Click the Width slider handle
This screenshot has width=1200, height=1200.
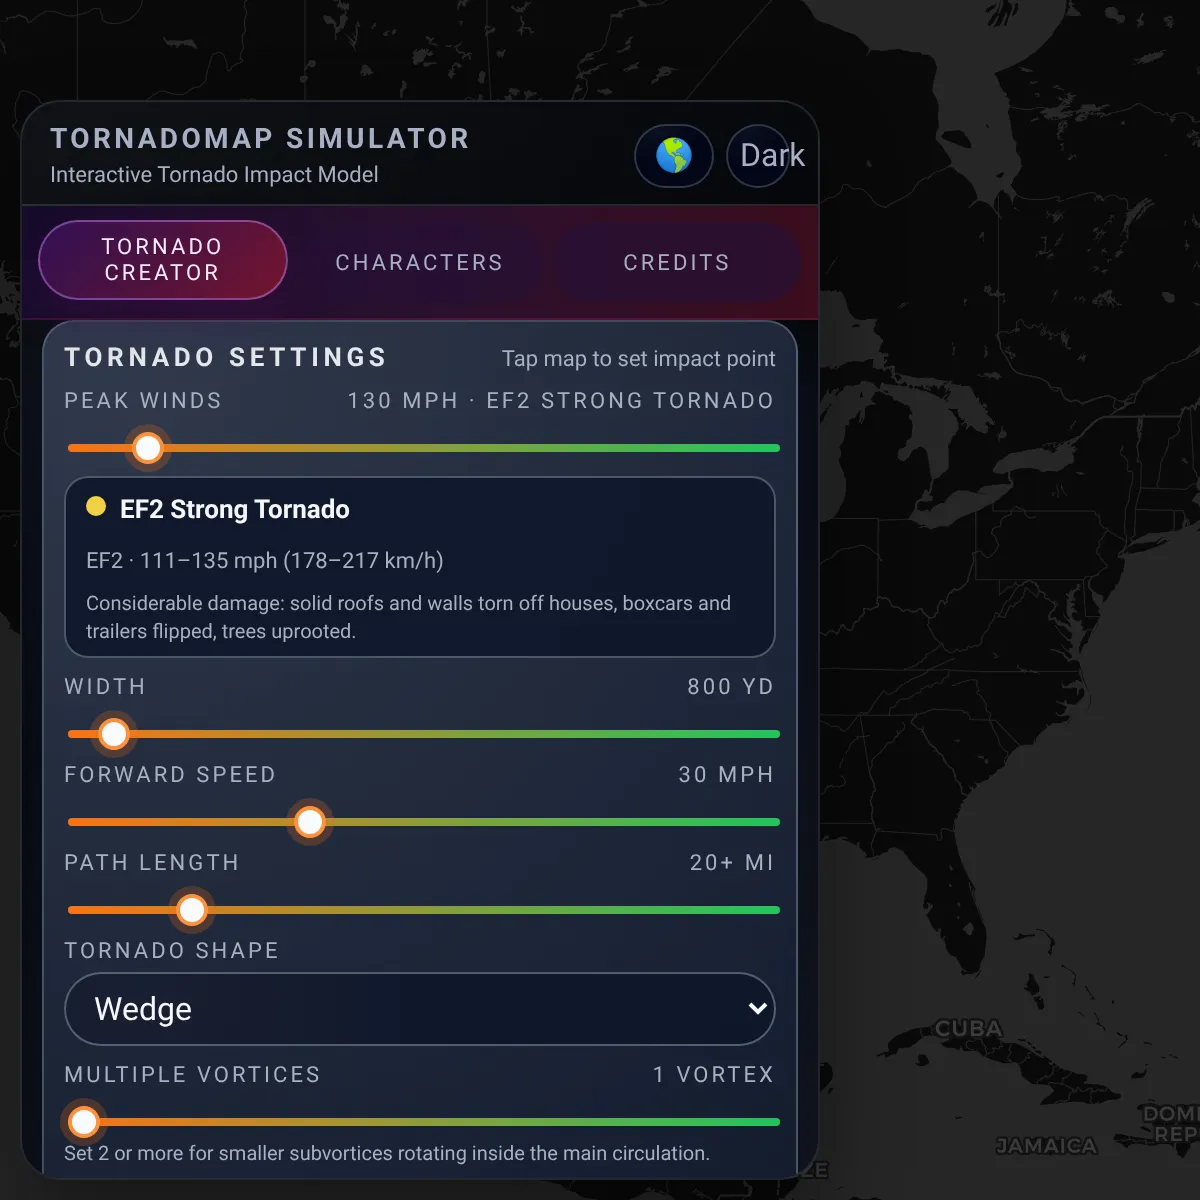click(114, 734)
